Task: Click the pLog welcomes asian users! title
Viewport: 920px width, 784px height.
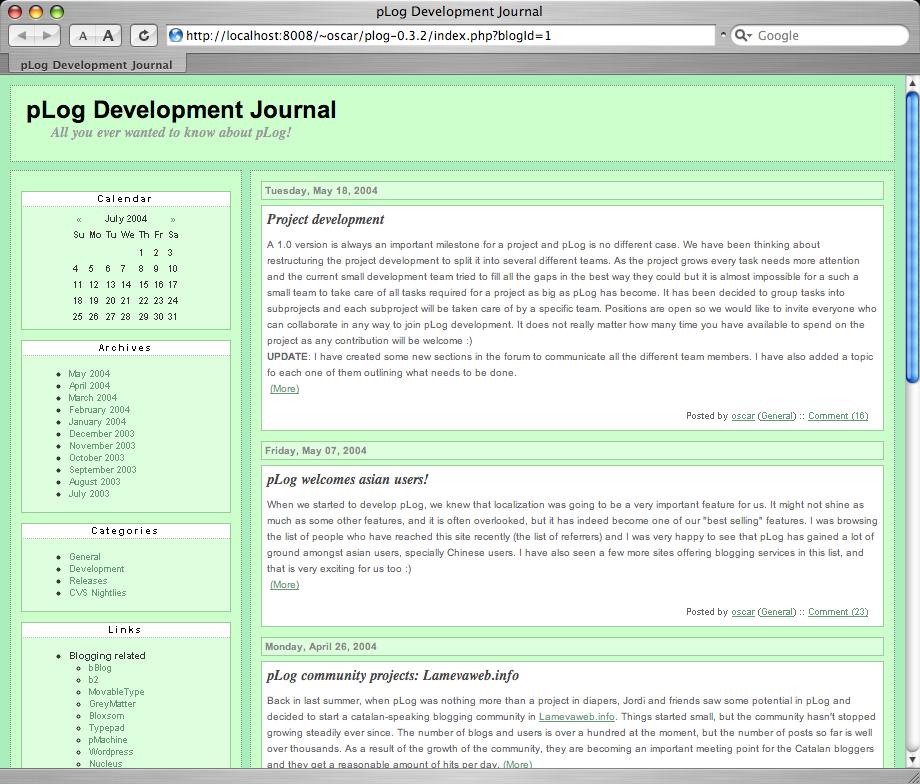Action: click(x=347, y=479)
